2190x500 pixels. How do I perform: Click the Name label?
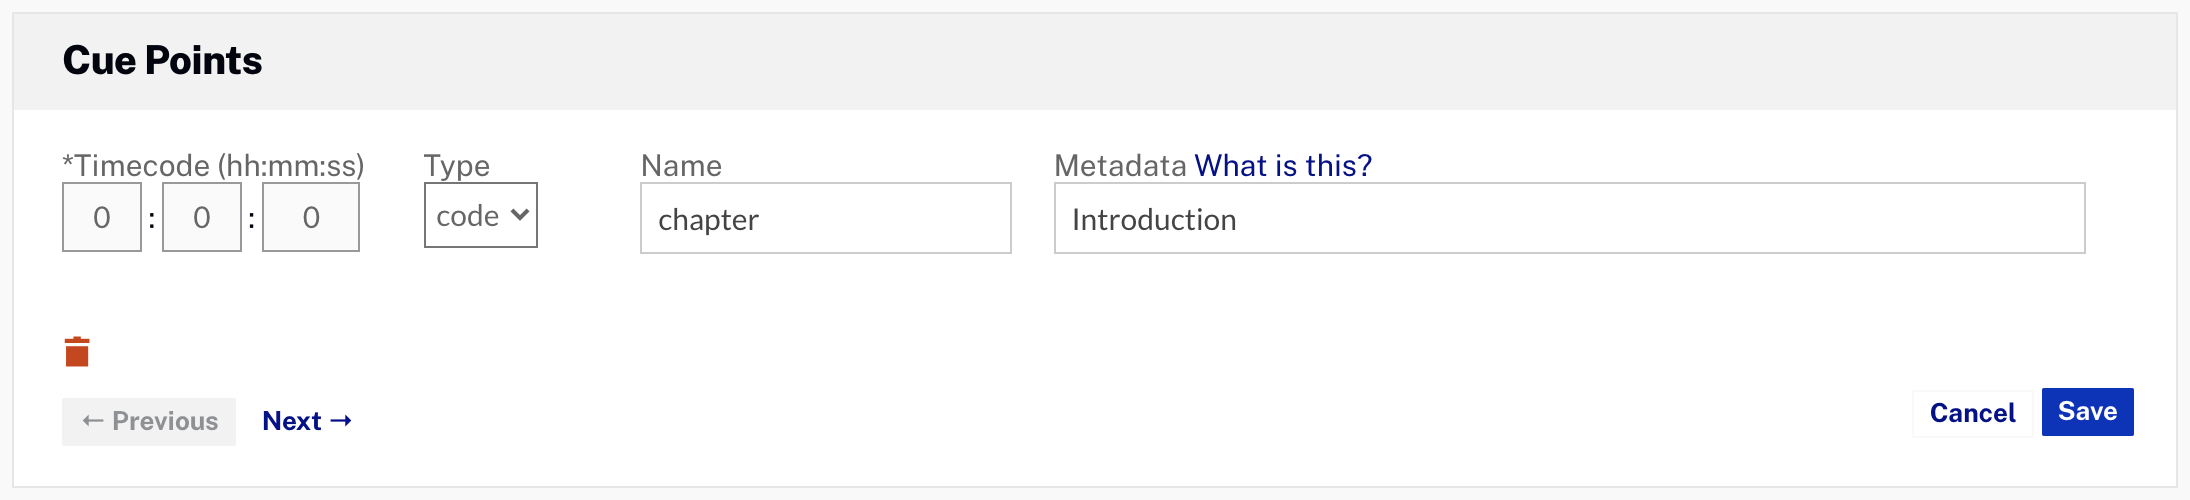[x=681, y=165]
